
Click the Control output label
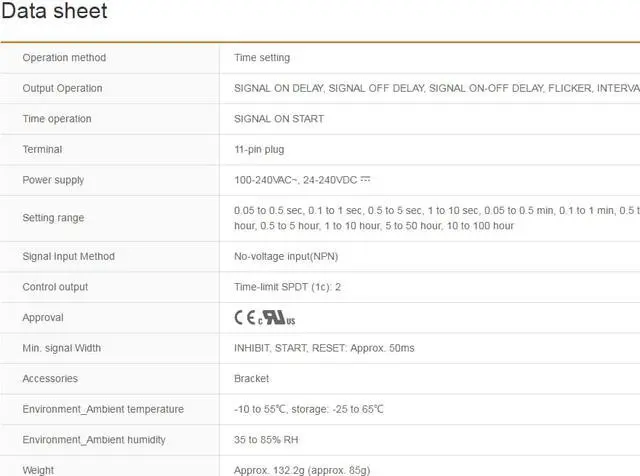56,287
